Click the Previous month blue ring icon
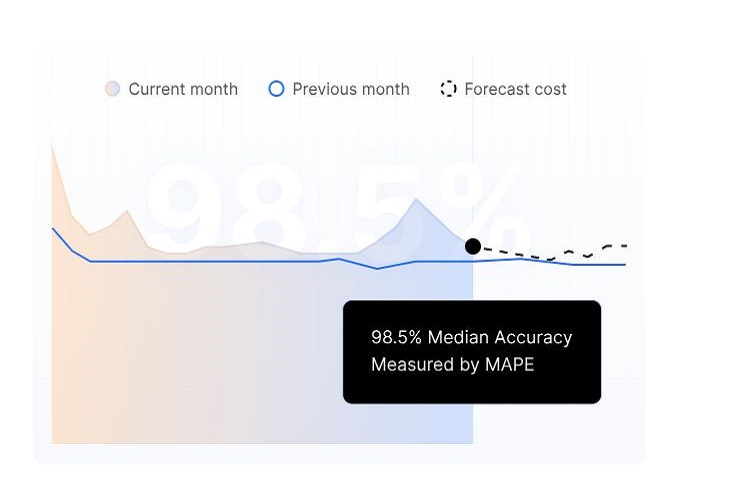The width and height of the screenshot is (731, 500). [x=277, y=89]
